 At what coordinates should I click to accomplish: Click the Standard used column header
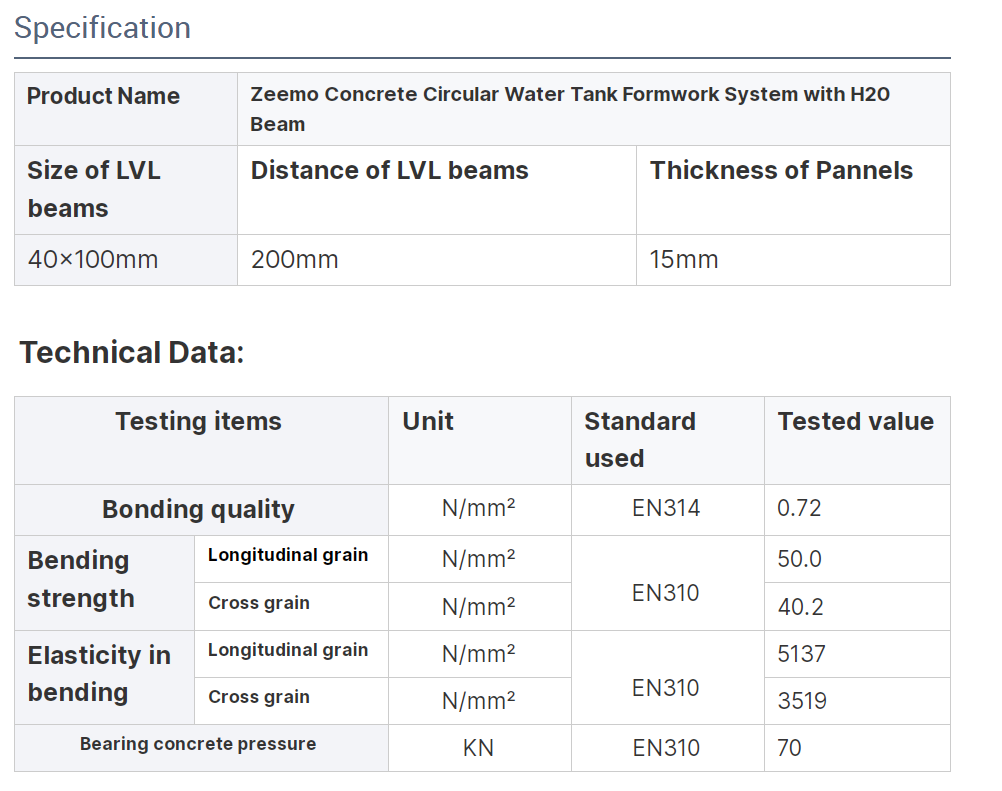640,440
